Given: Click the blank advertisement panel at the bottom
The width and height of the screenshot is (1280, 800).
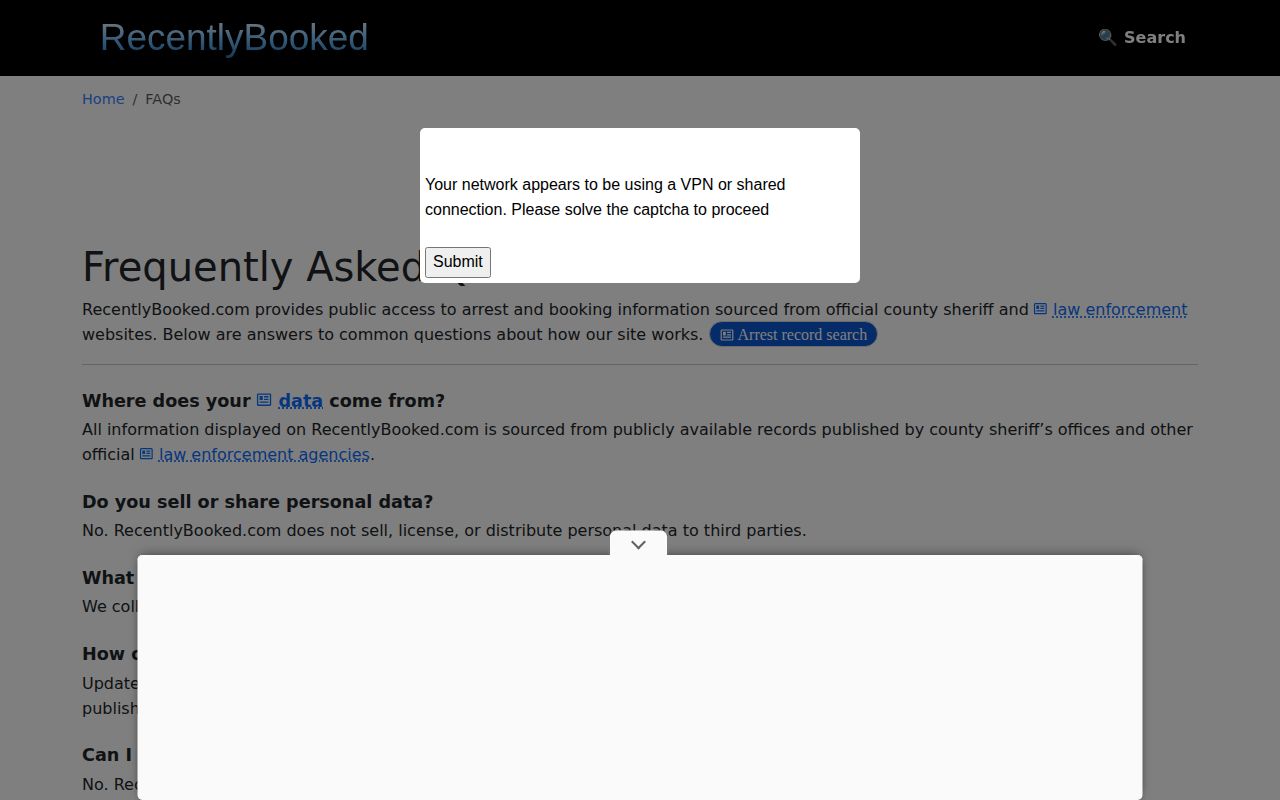Looking at the screenshot, I should pyautogui.click(x=640, y=677).
